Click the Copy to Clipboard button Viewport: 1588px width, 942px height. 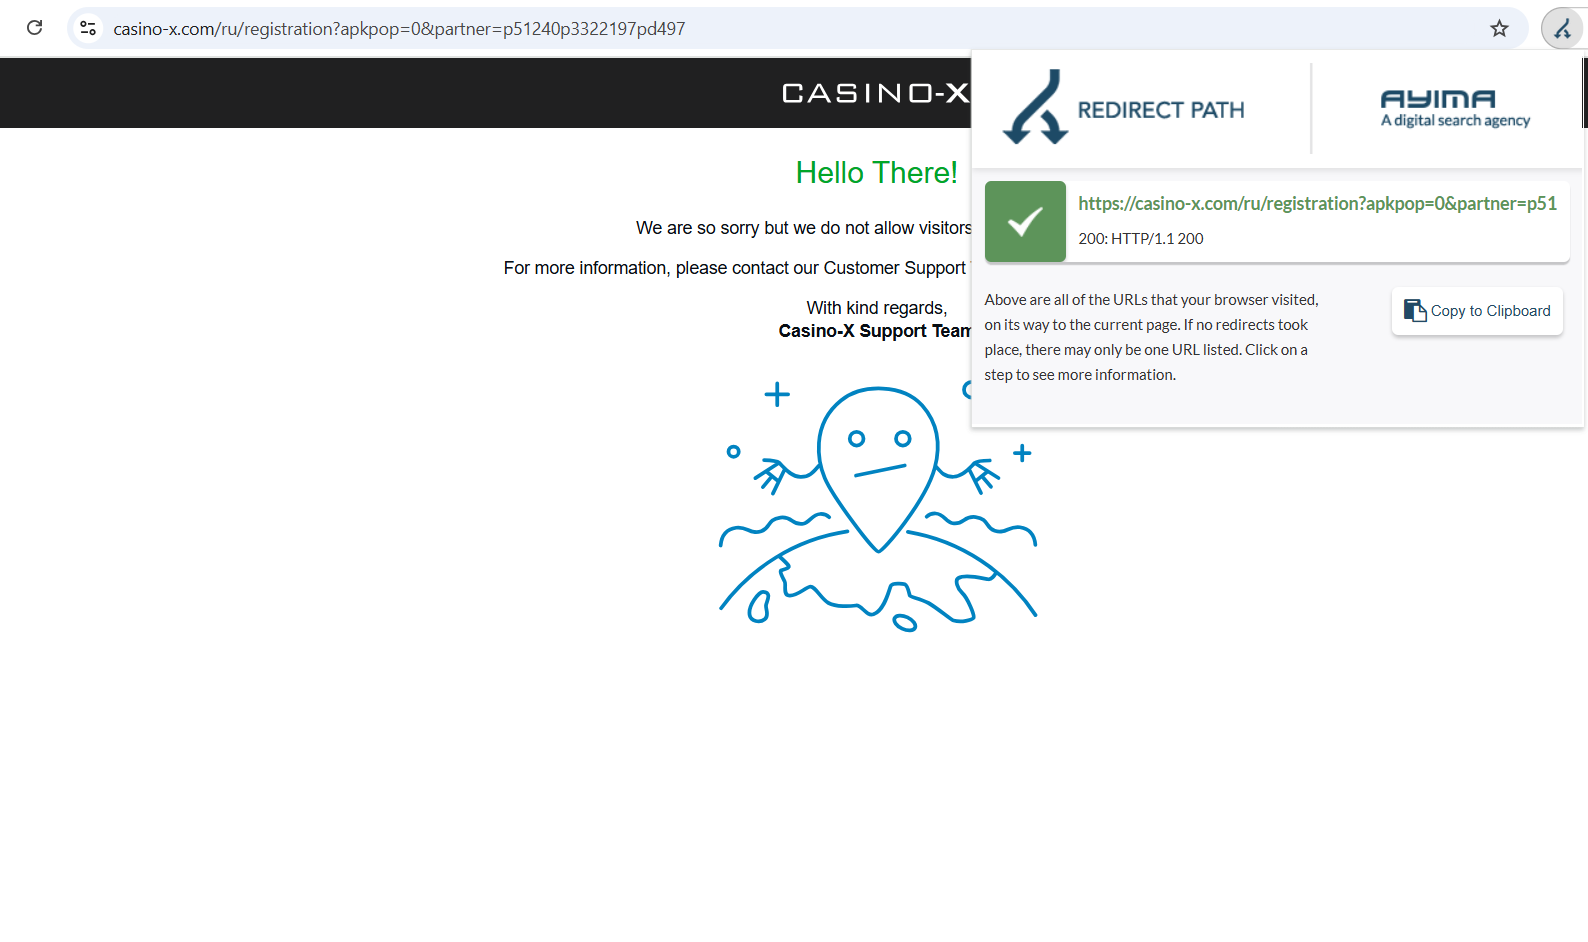(x=1477, y=311)
